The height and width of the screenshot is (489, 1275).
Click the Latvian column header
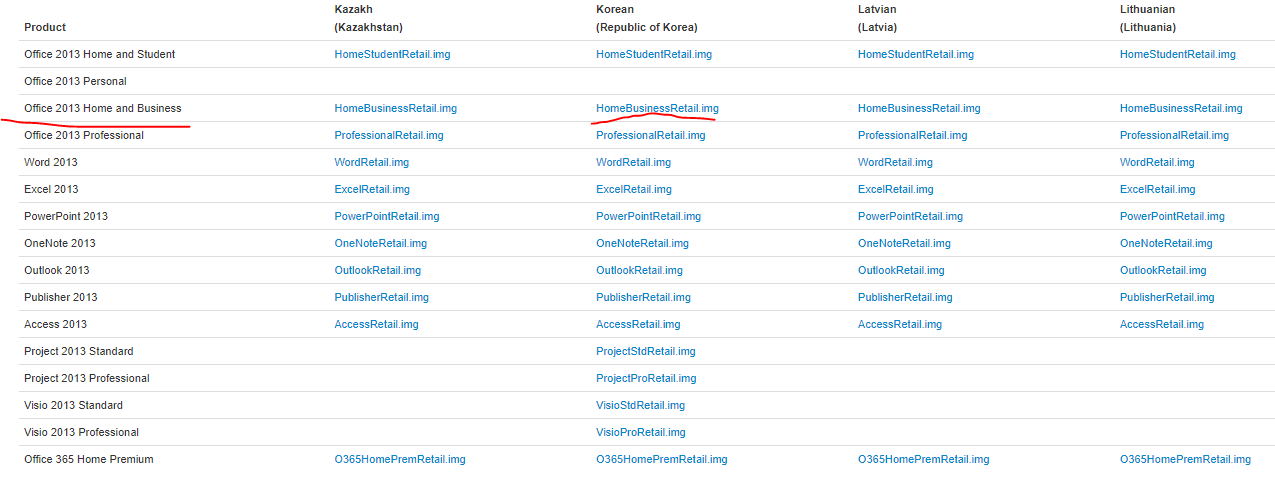point(878,18)
